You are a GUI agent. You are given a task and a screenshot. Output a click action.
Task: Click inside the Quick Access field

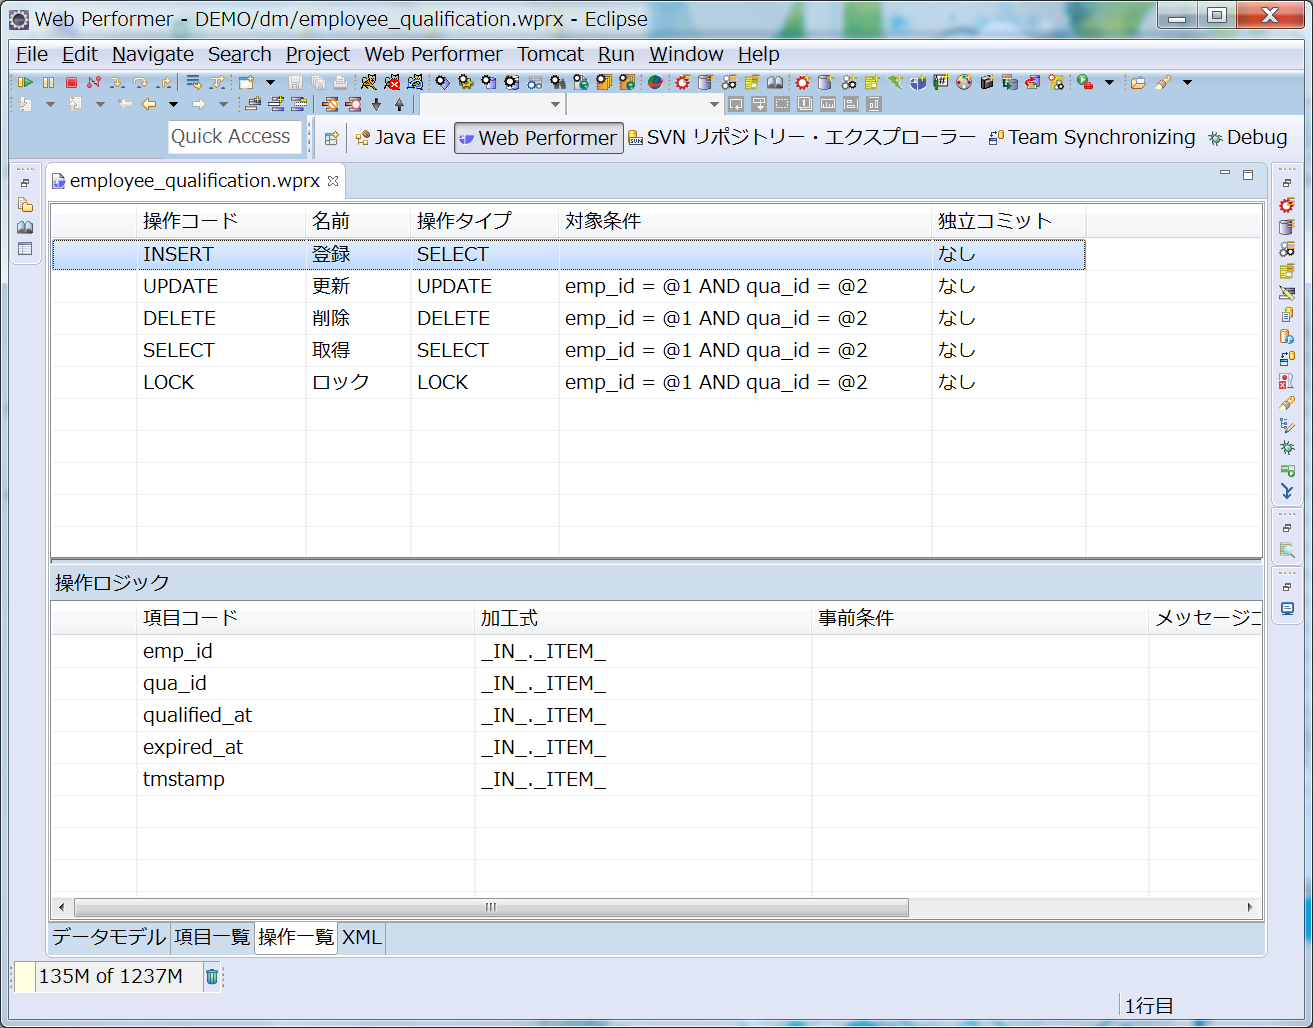pos(234,137)
